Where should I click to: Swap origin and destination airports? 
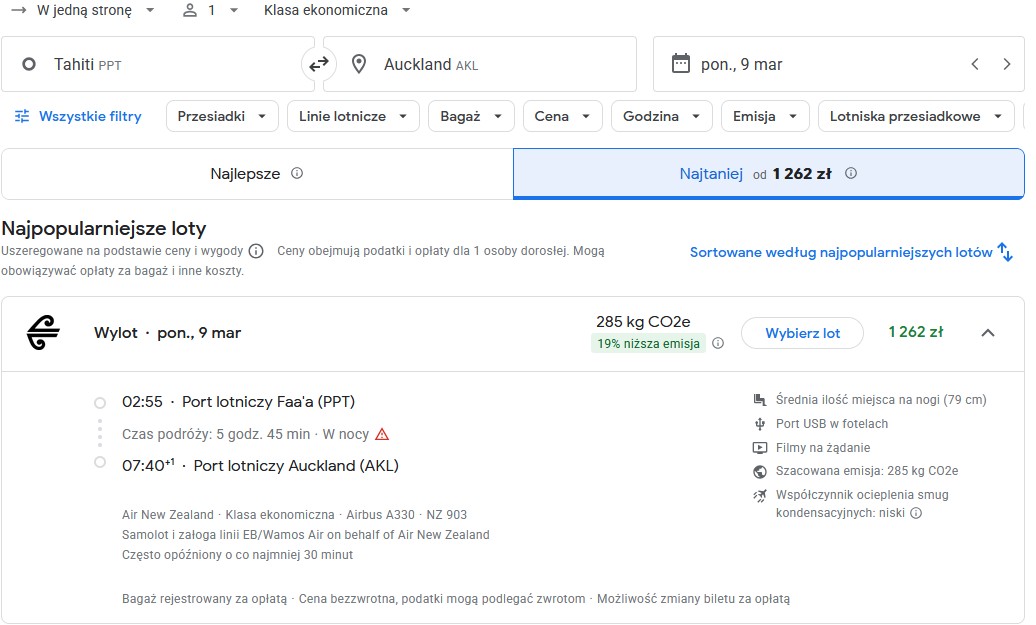(x=319, y=64)
